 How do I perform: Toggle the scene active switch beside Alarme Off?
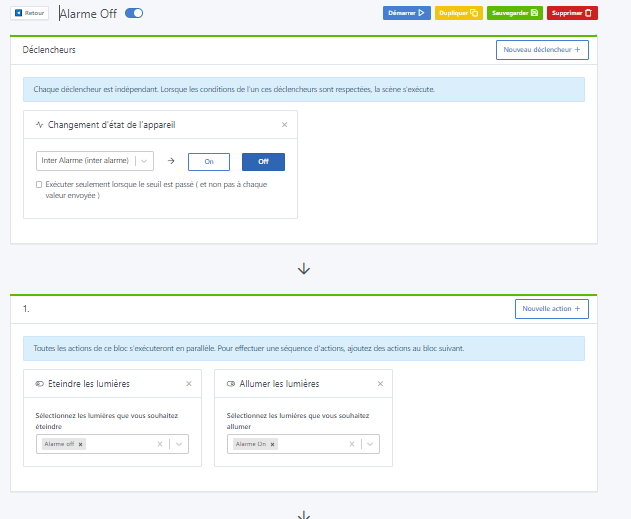[x=134, y=13]
